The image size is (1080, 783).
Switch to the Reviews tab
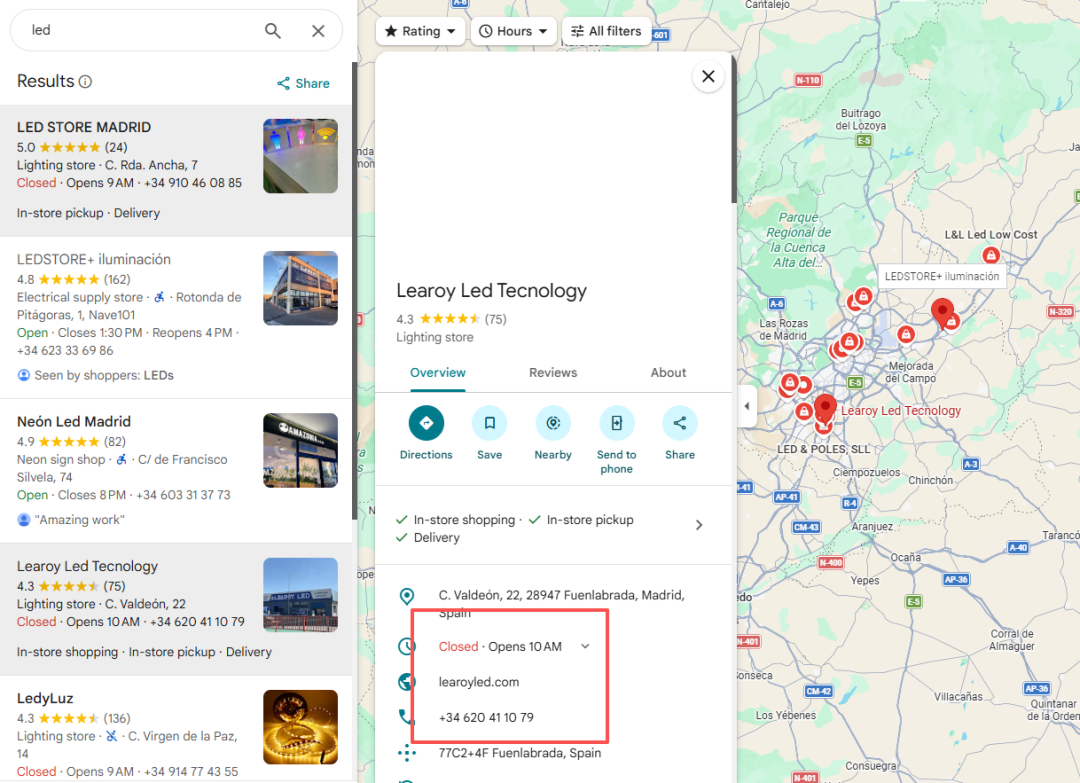click(x=553, y=373)
